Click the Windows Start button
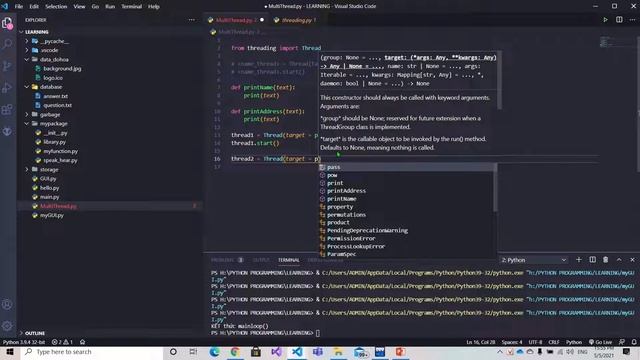 pyautogui.click(x=10, y=352)
